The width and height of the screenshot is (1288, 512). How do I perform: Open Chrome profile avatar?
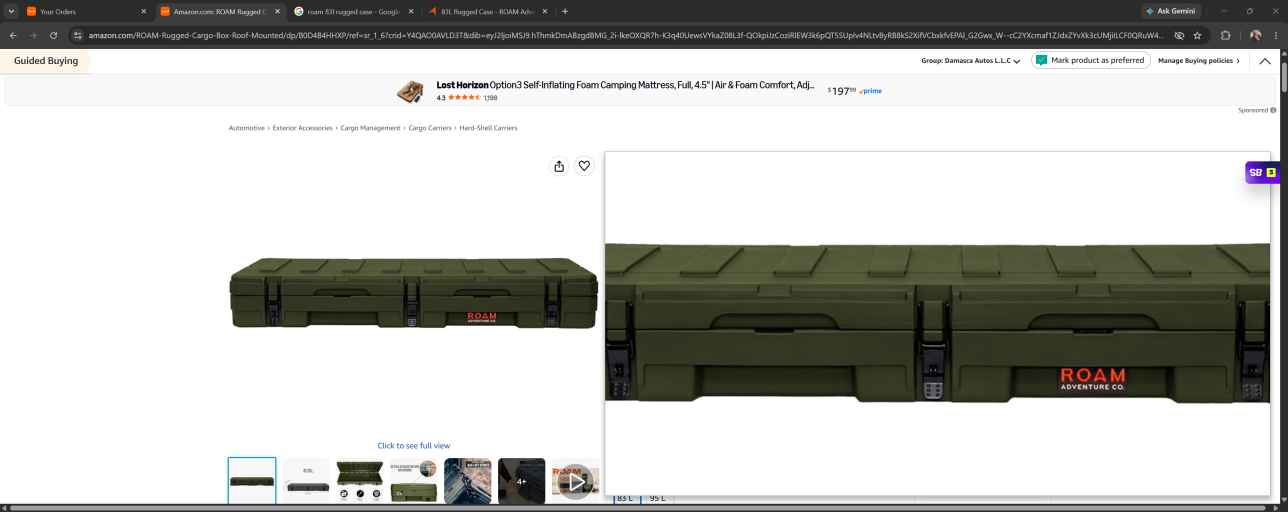pyautogui.click(x=1255, y=35)
